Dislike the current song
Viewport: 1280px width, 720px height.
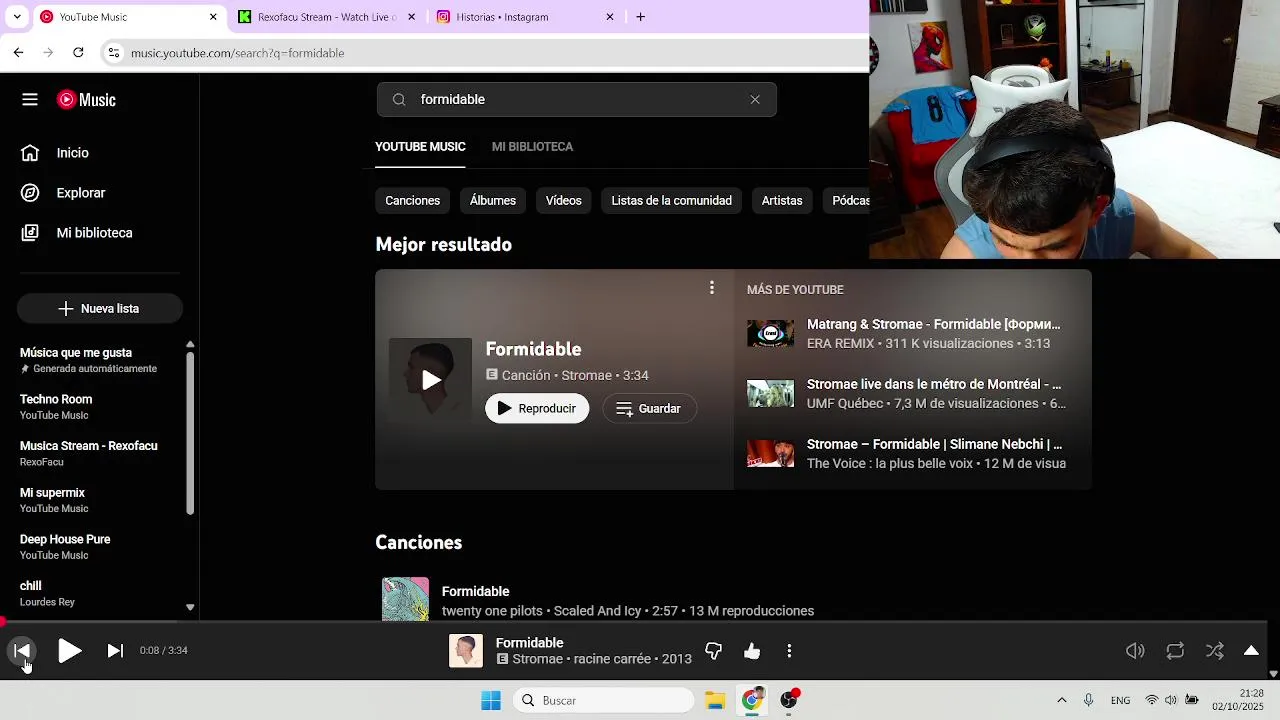click(714, 651)
